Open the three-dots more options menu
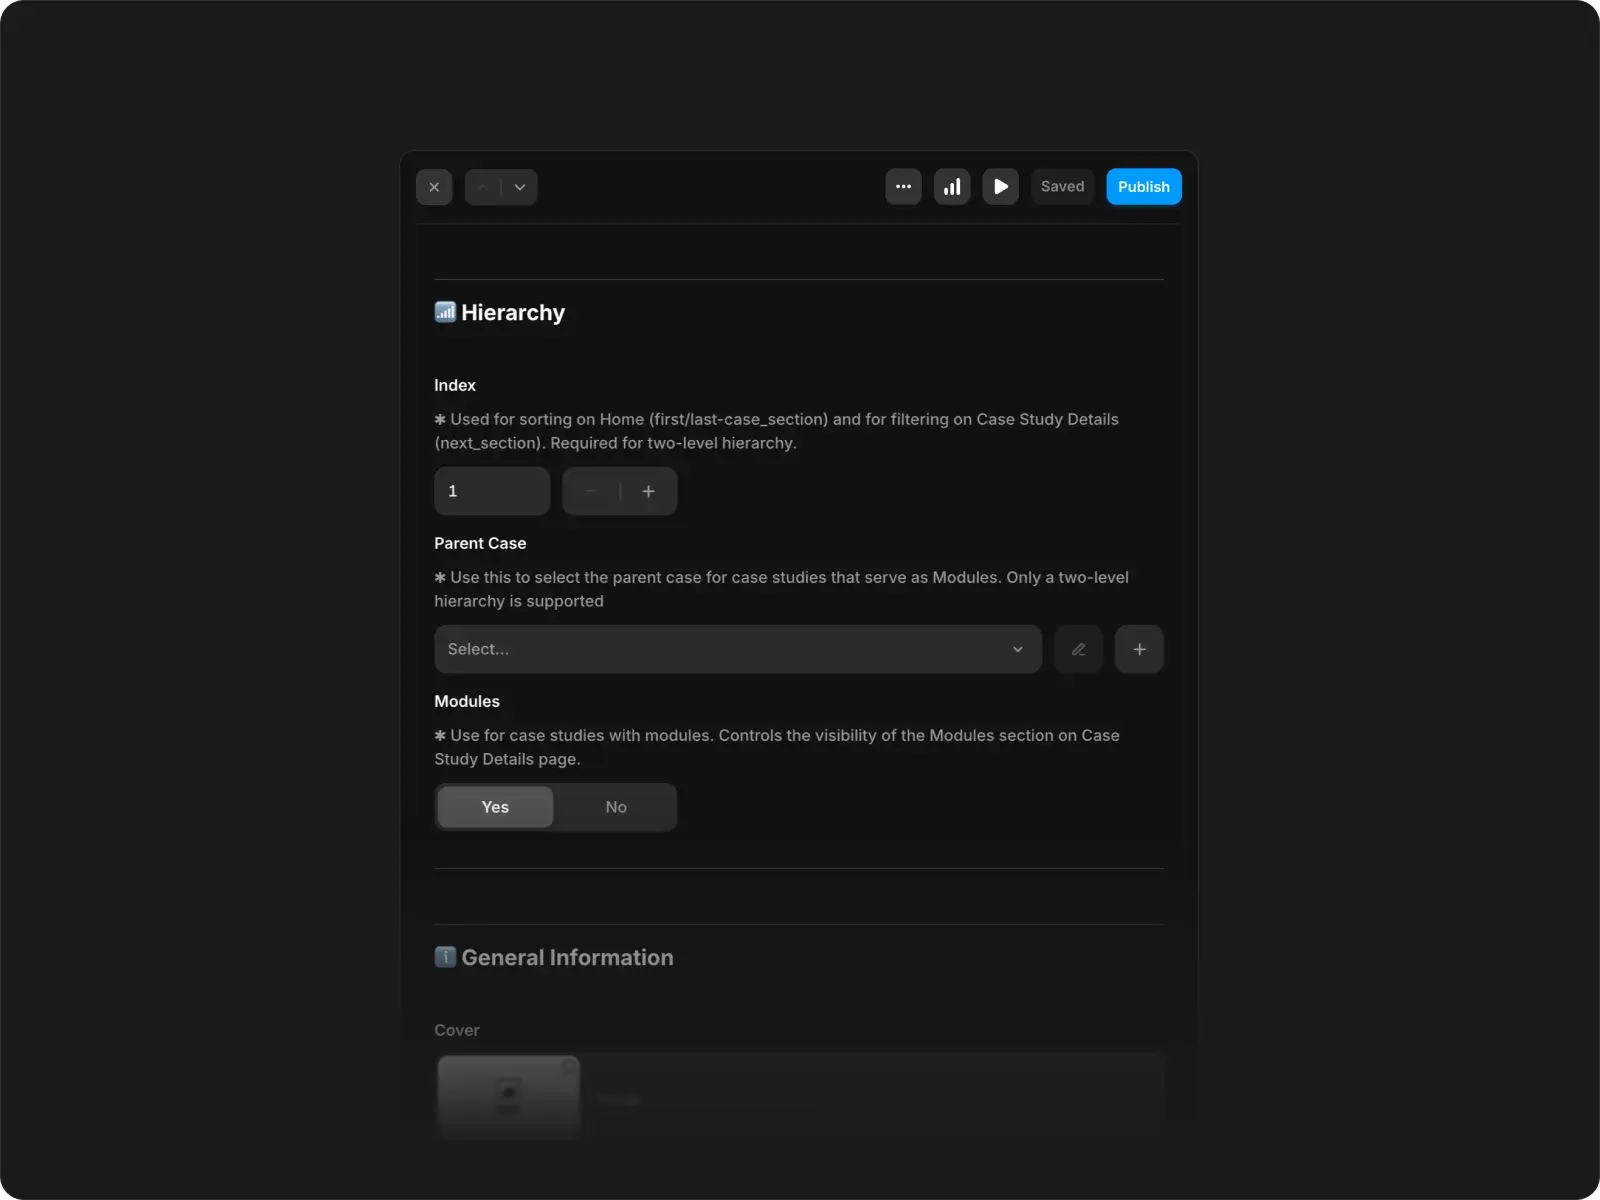The image size is (1600, 1200). pos(903,187)
